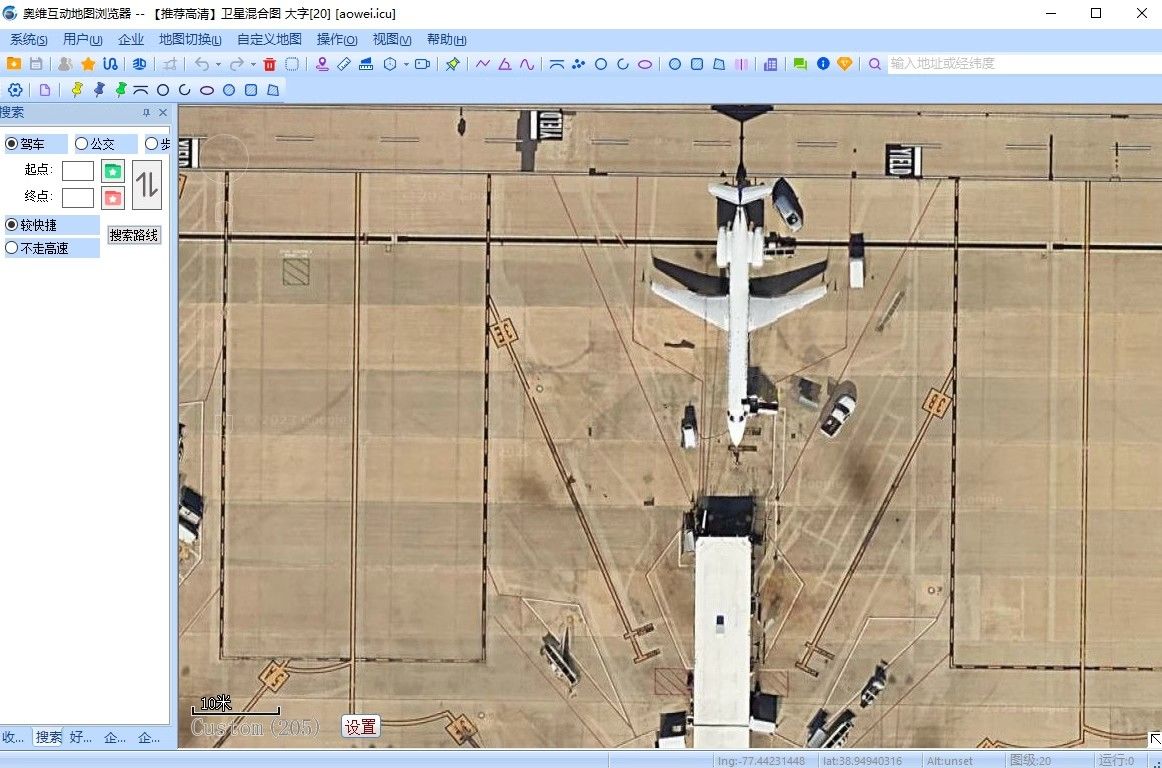Open the 自定义地图 menu
The height and width of the screenshot is (768, 1162).
coord(269,40)
